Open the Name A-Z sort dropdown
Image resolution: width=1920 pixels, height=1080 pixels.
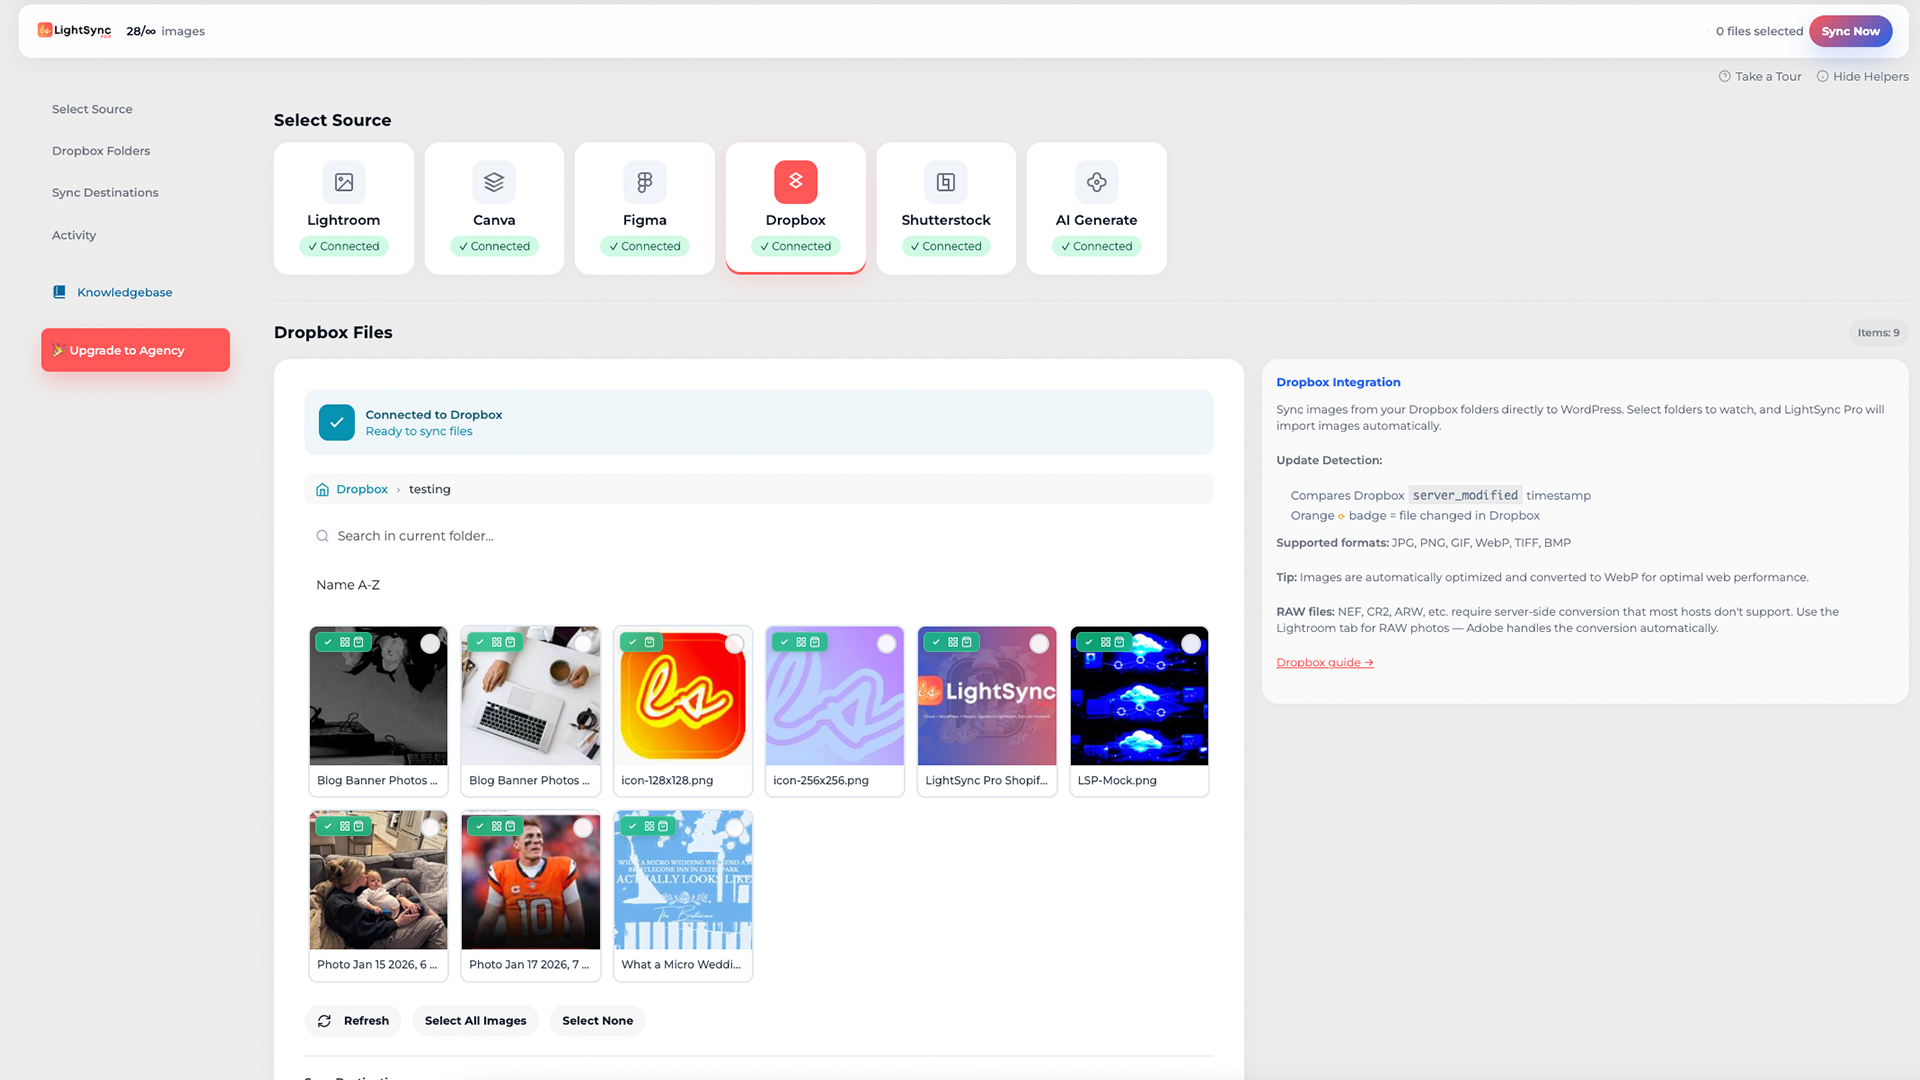[x=348, y=585]
